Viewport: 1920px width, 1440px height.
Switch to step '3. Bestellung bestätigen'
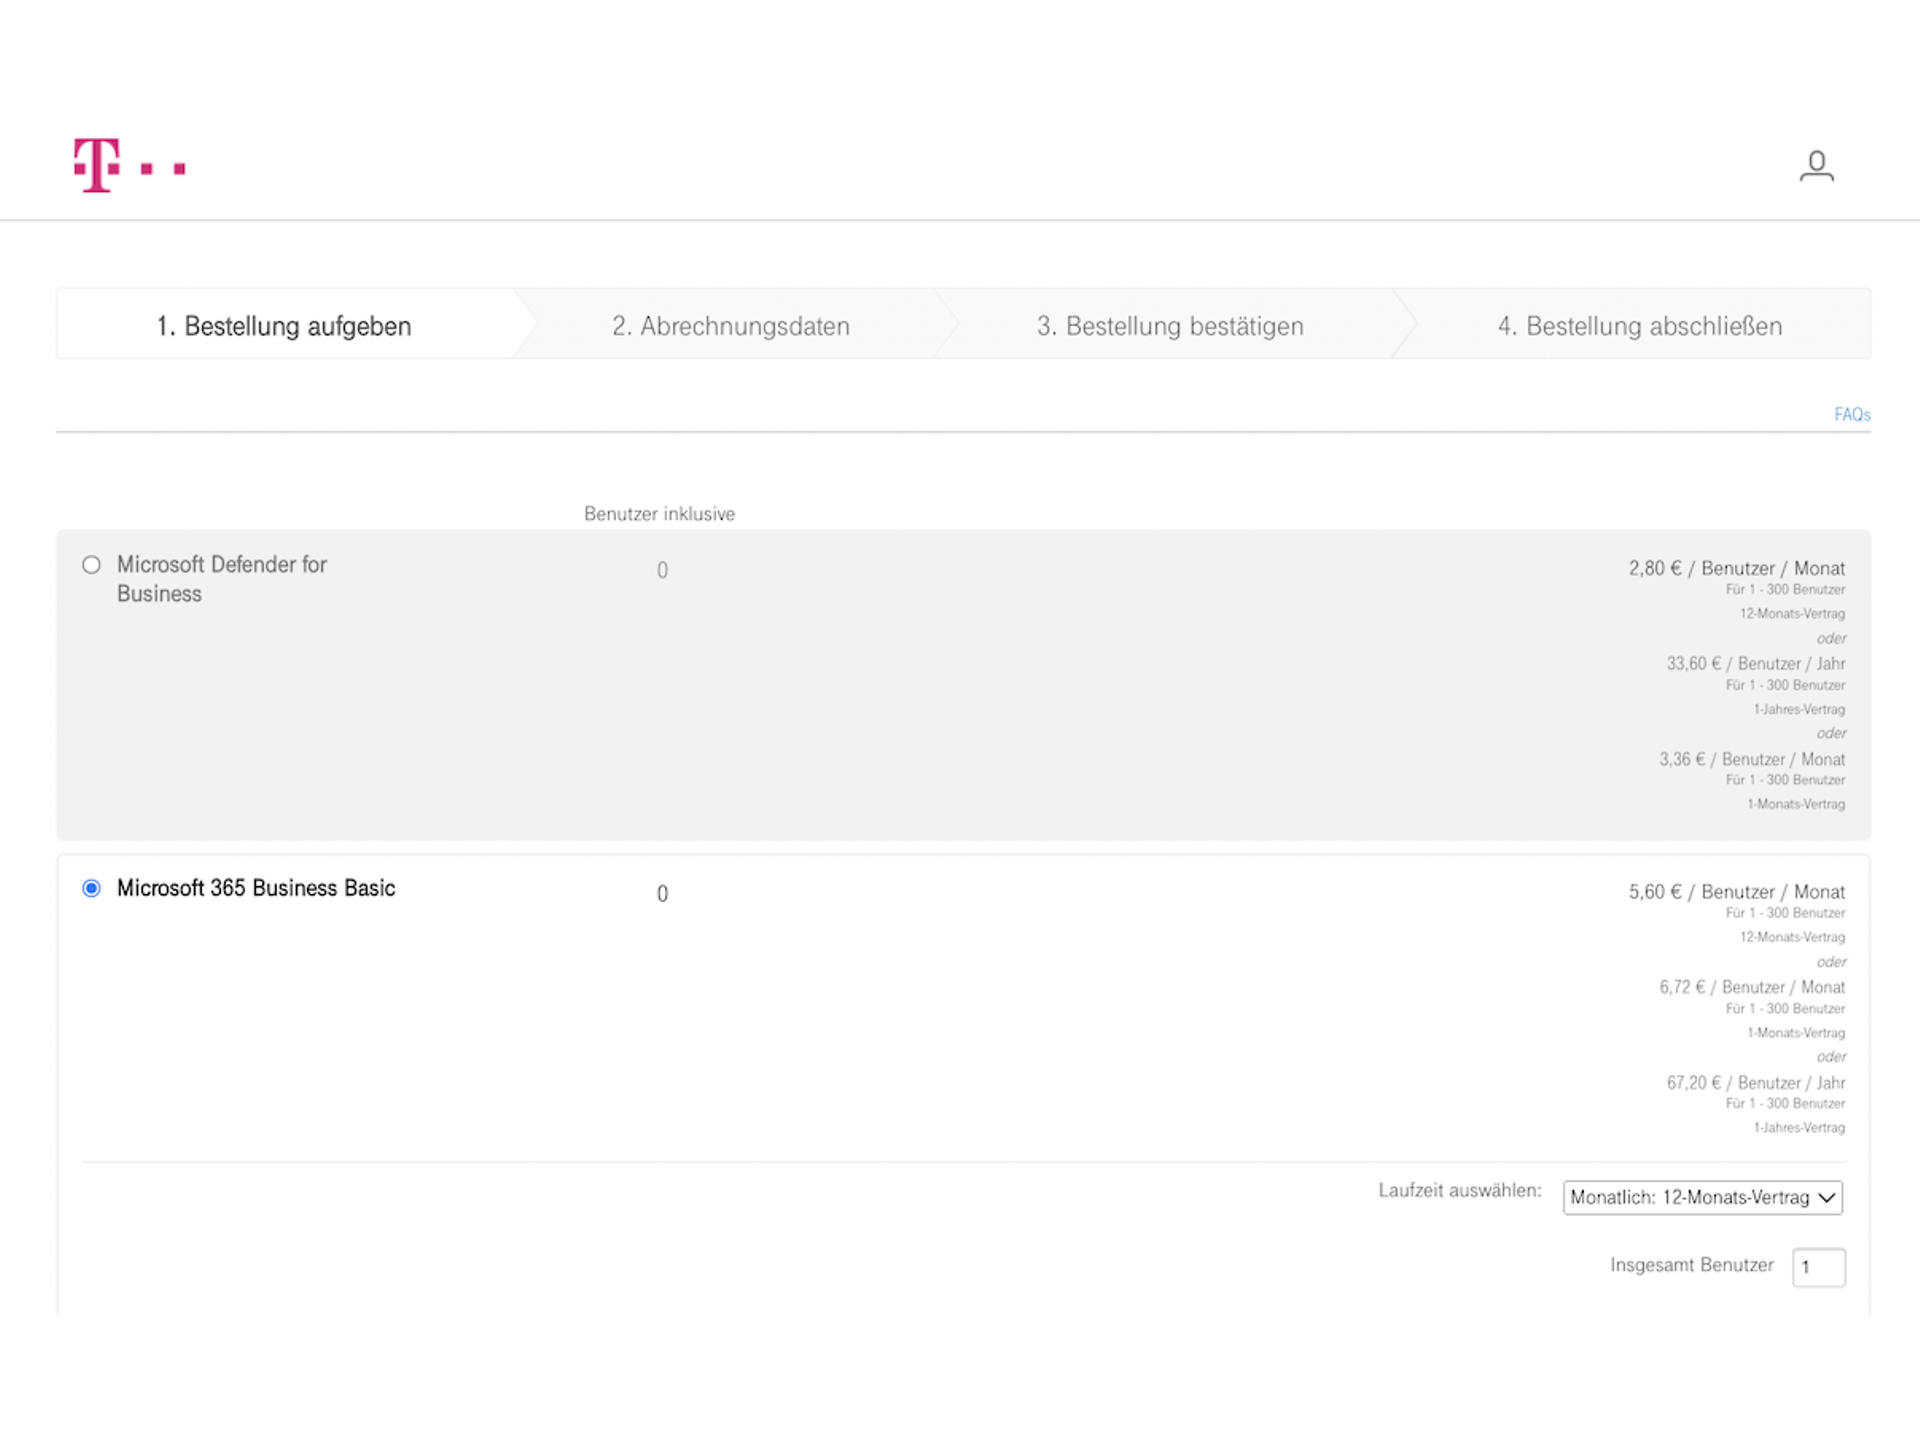[1170, 325]
